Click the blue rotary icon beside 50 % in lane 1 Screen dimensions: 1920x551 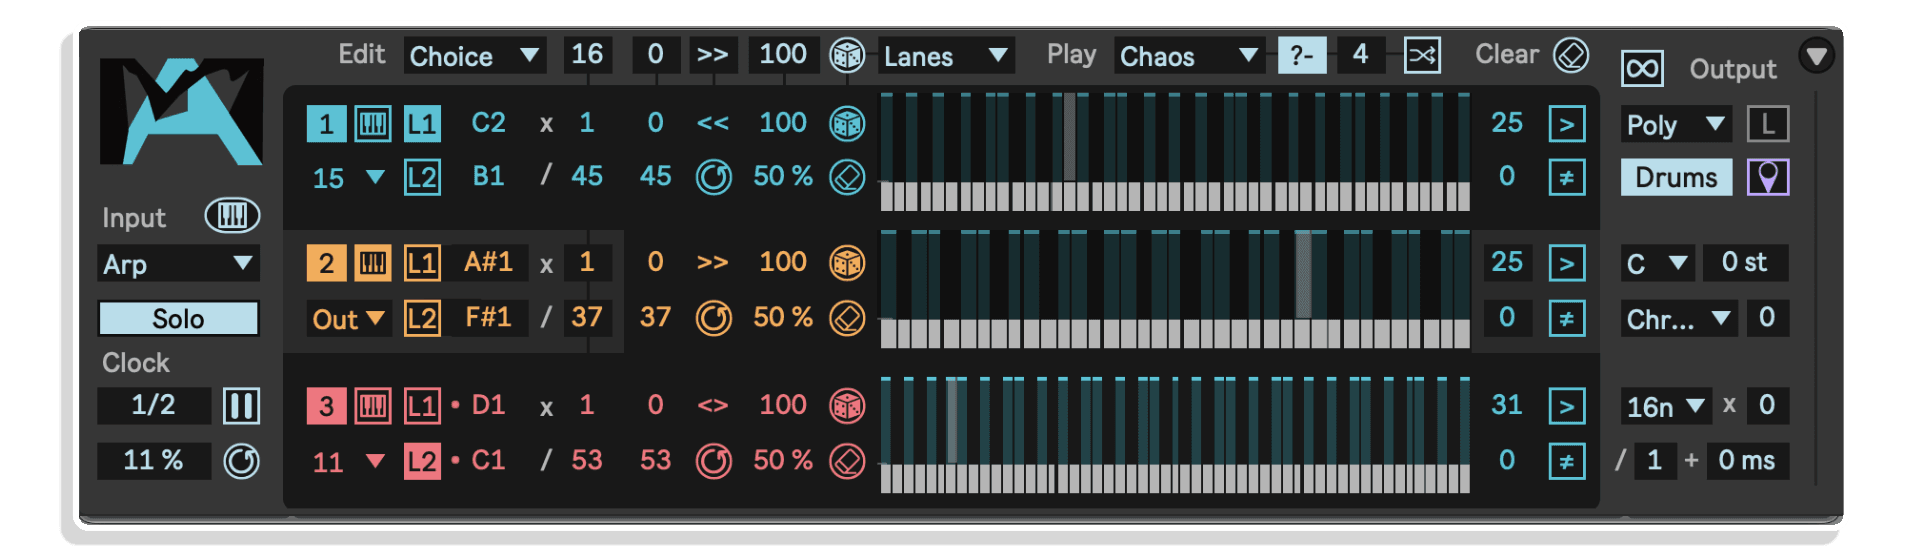(714, 178)
